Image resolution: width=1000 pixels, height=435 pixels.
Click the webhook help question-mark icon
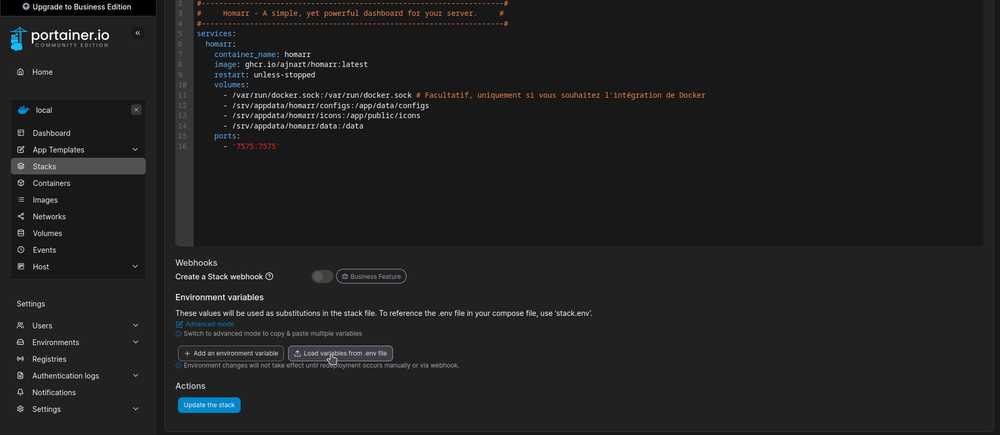pos(269,276)
